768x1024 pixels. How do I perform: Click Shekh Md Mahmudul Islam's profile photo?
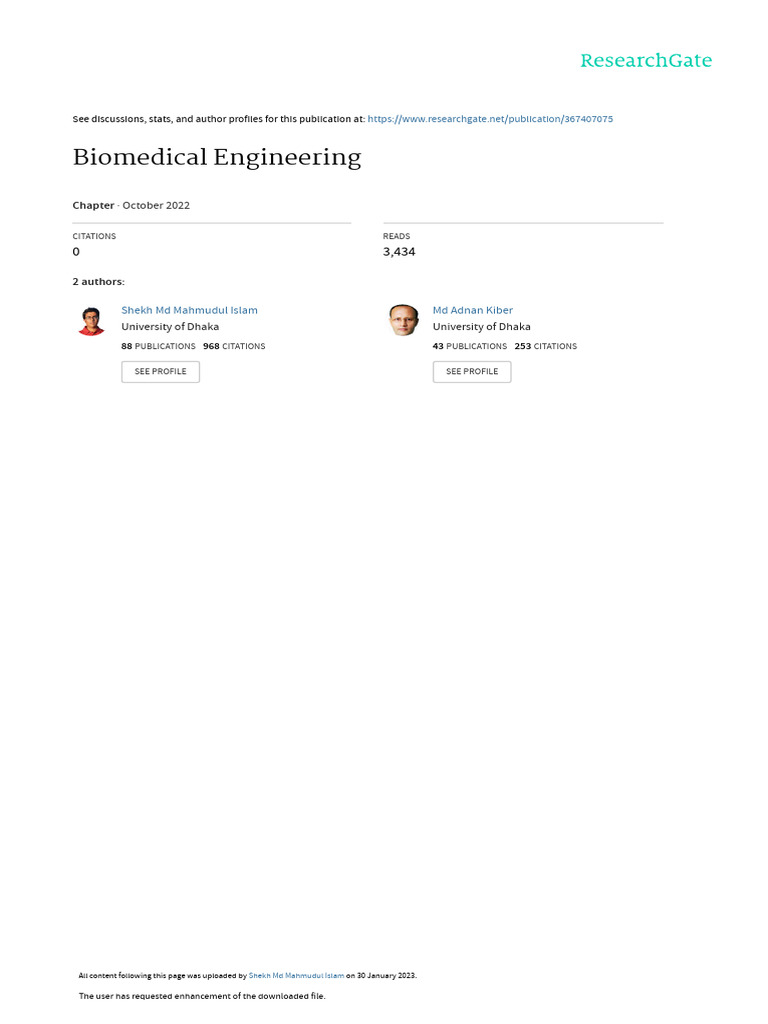pyautogui.click(x=91, y=321)
